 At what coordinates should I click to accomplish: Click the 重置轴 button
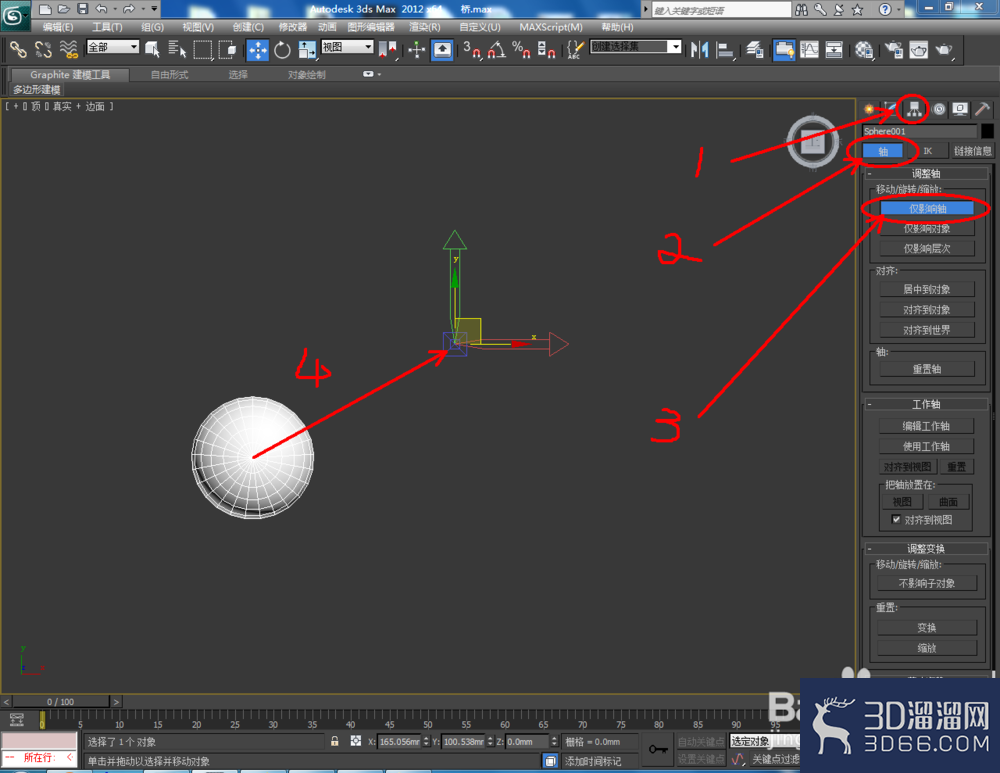click(927, 369)
